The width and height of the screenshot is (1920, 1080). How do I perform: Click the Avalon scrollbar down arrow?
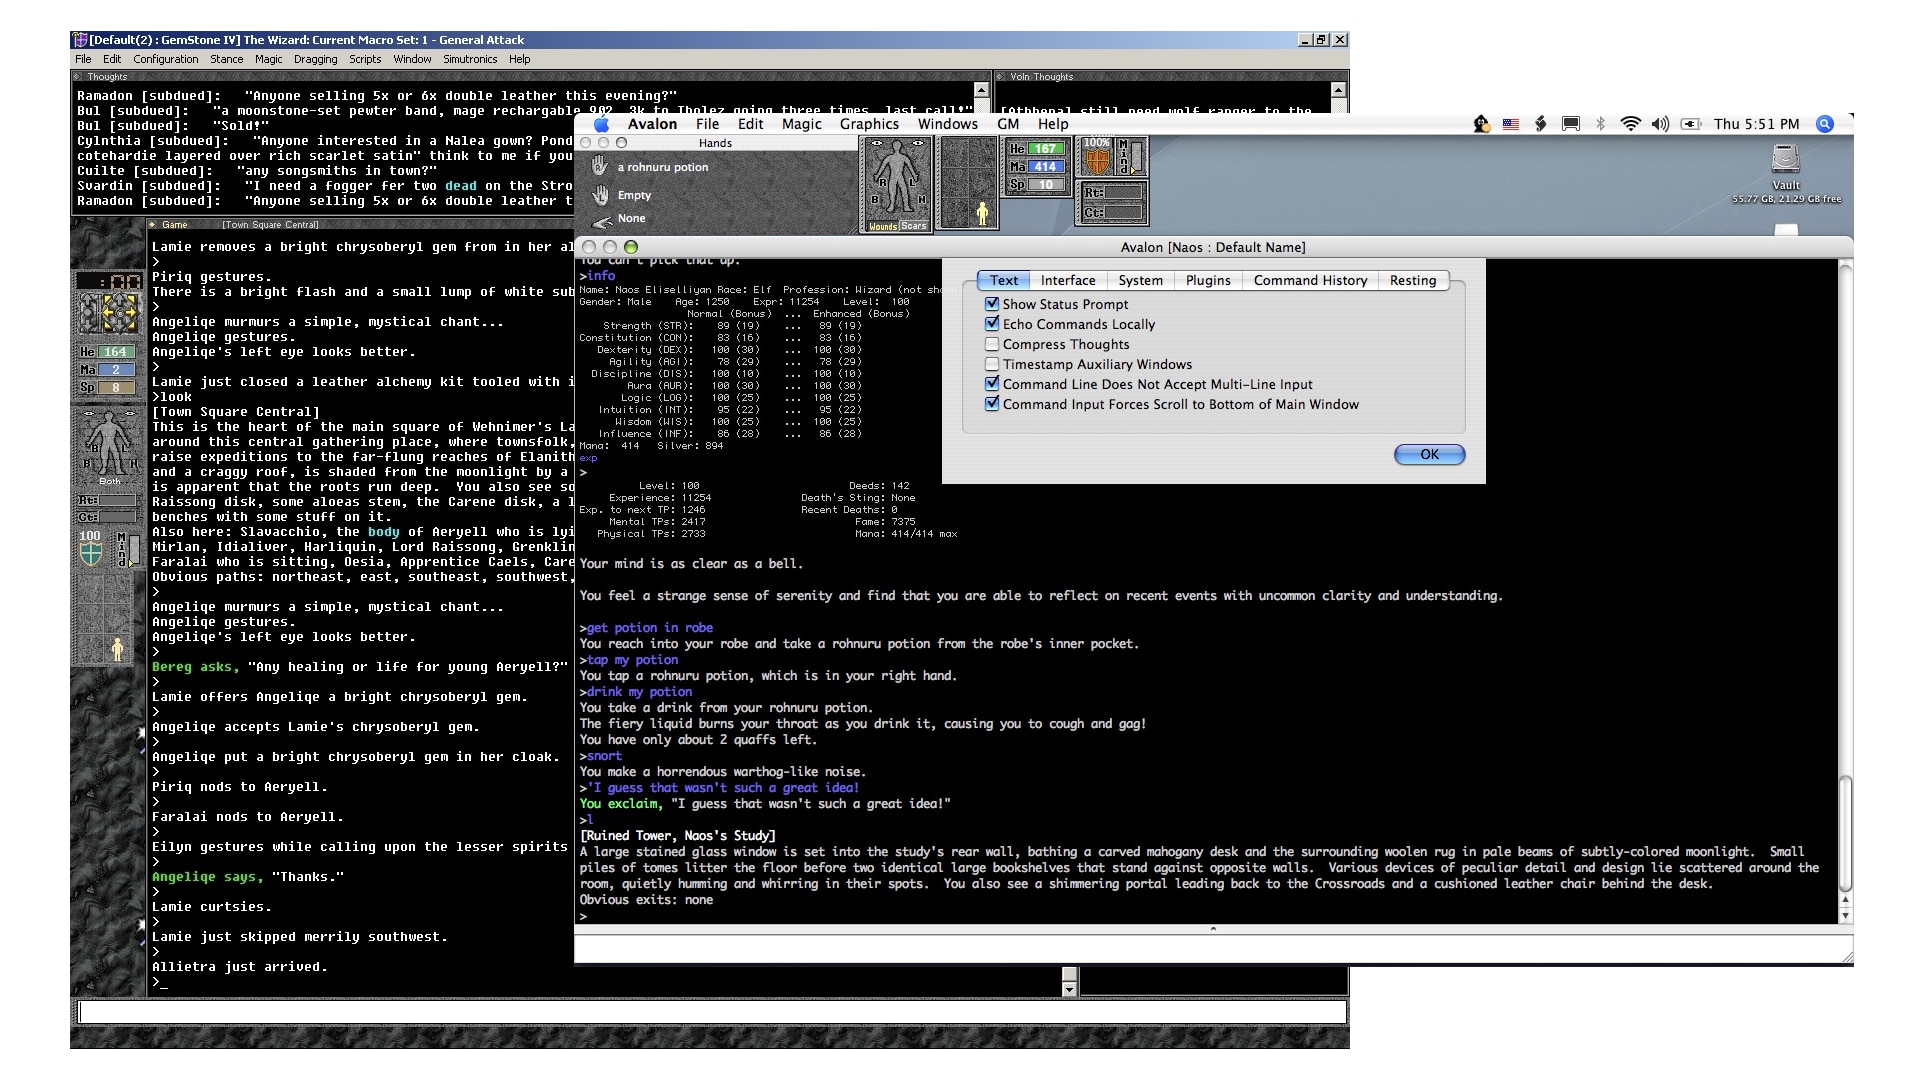coord(1846,916)
